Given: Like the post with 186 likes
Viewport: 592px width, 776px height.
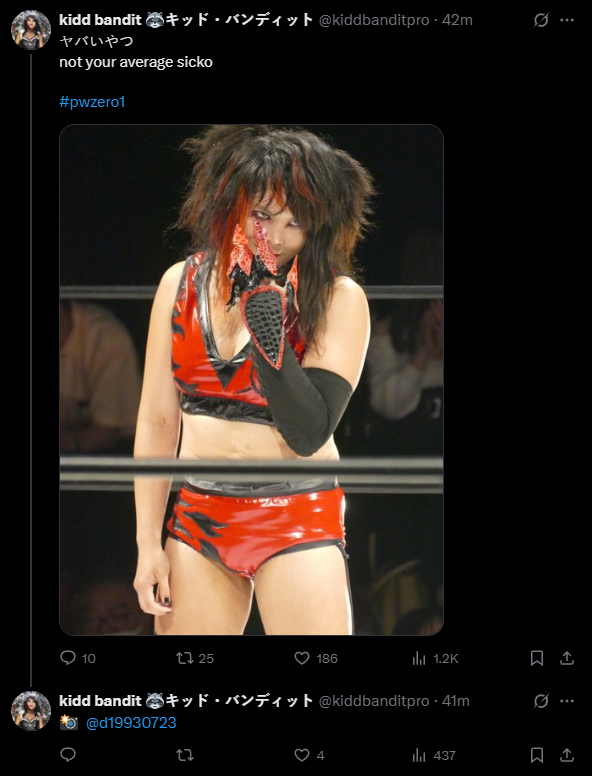Looking at the screenshot, I should pyautogui.click(x=316, y=658).
